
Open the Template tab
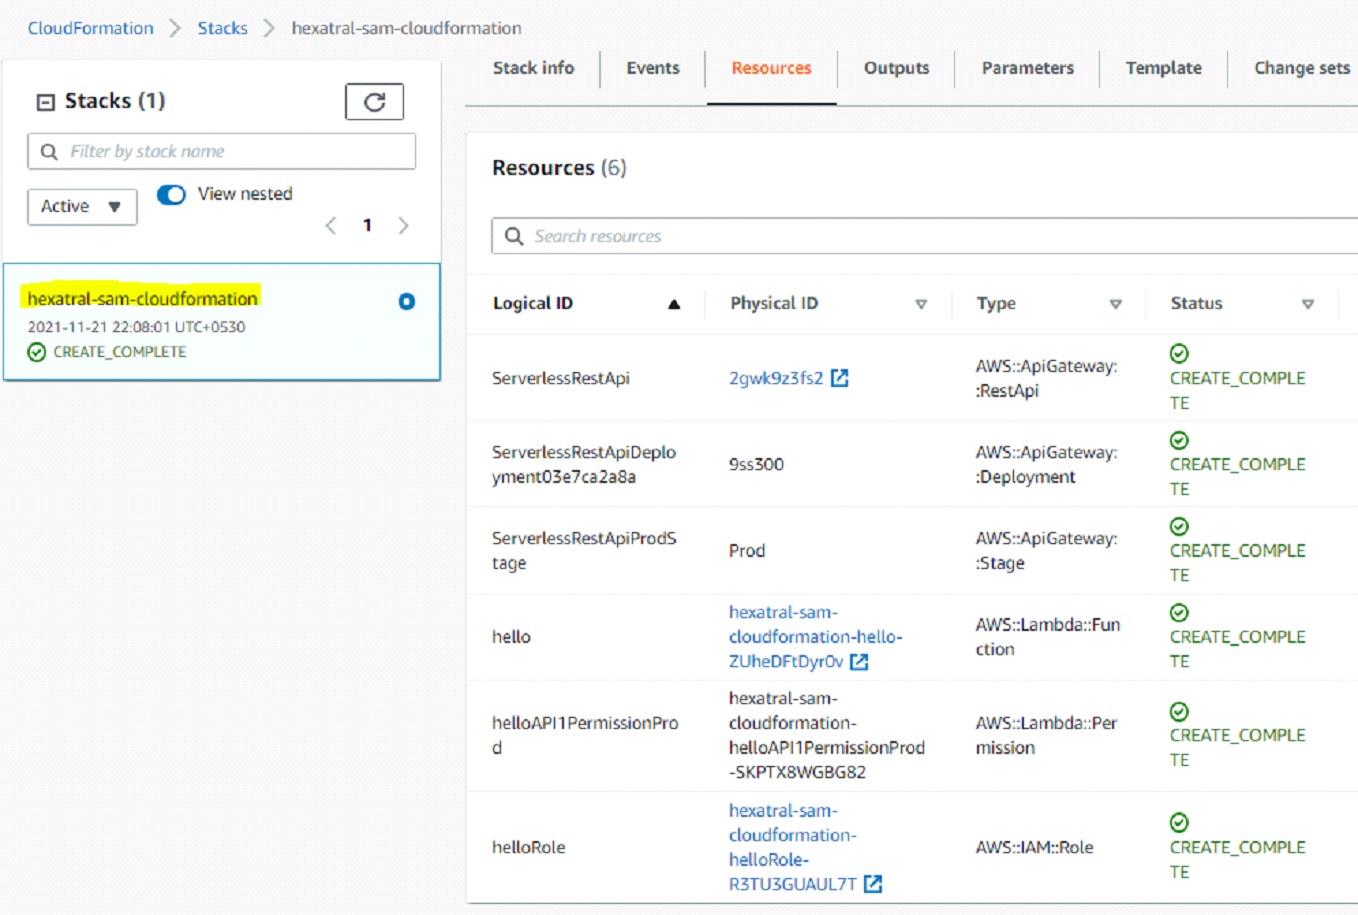1163,68
